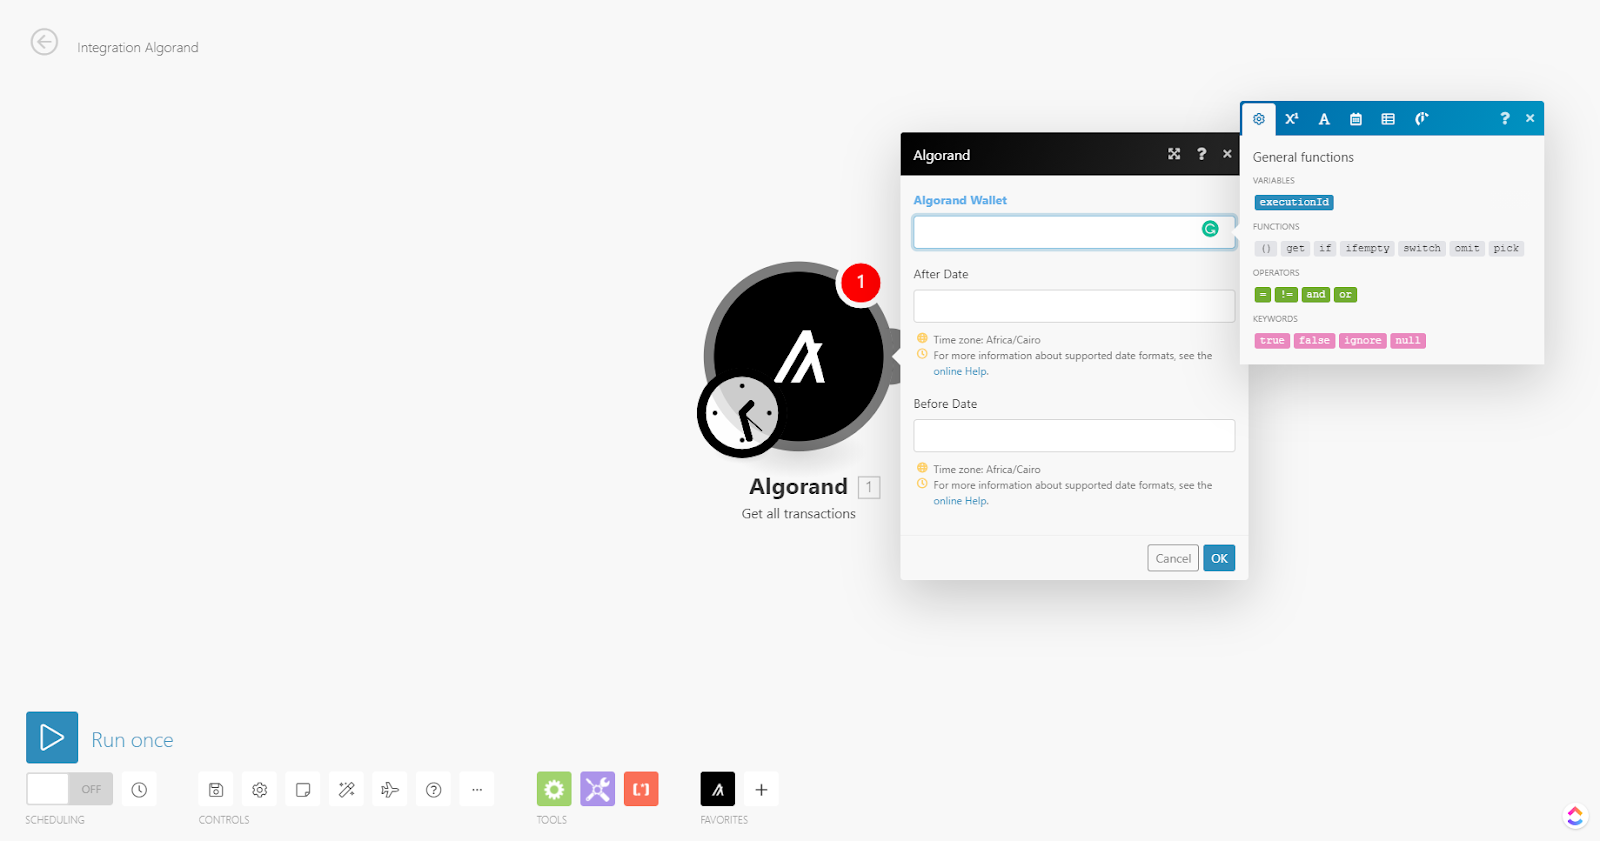Image resolution: width=1600 pixels, height=841 pixels.
Task: Save the scenario with disk icon
Action: click(x=216, y=790)
